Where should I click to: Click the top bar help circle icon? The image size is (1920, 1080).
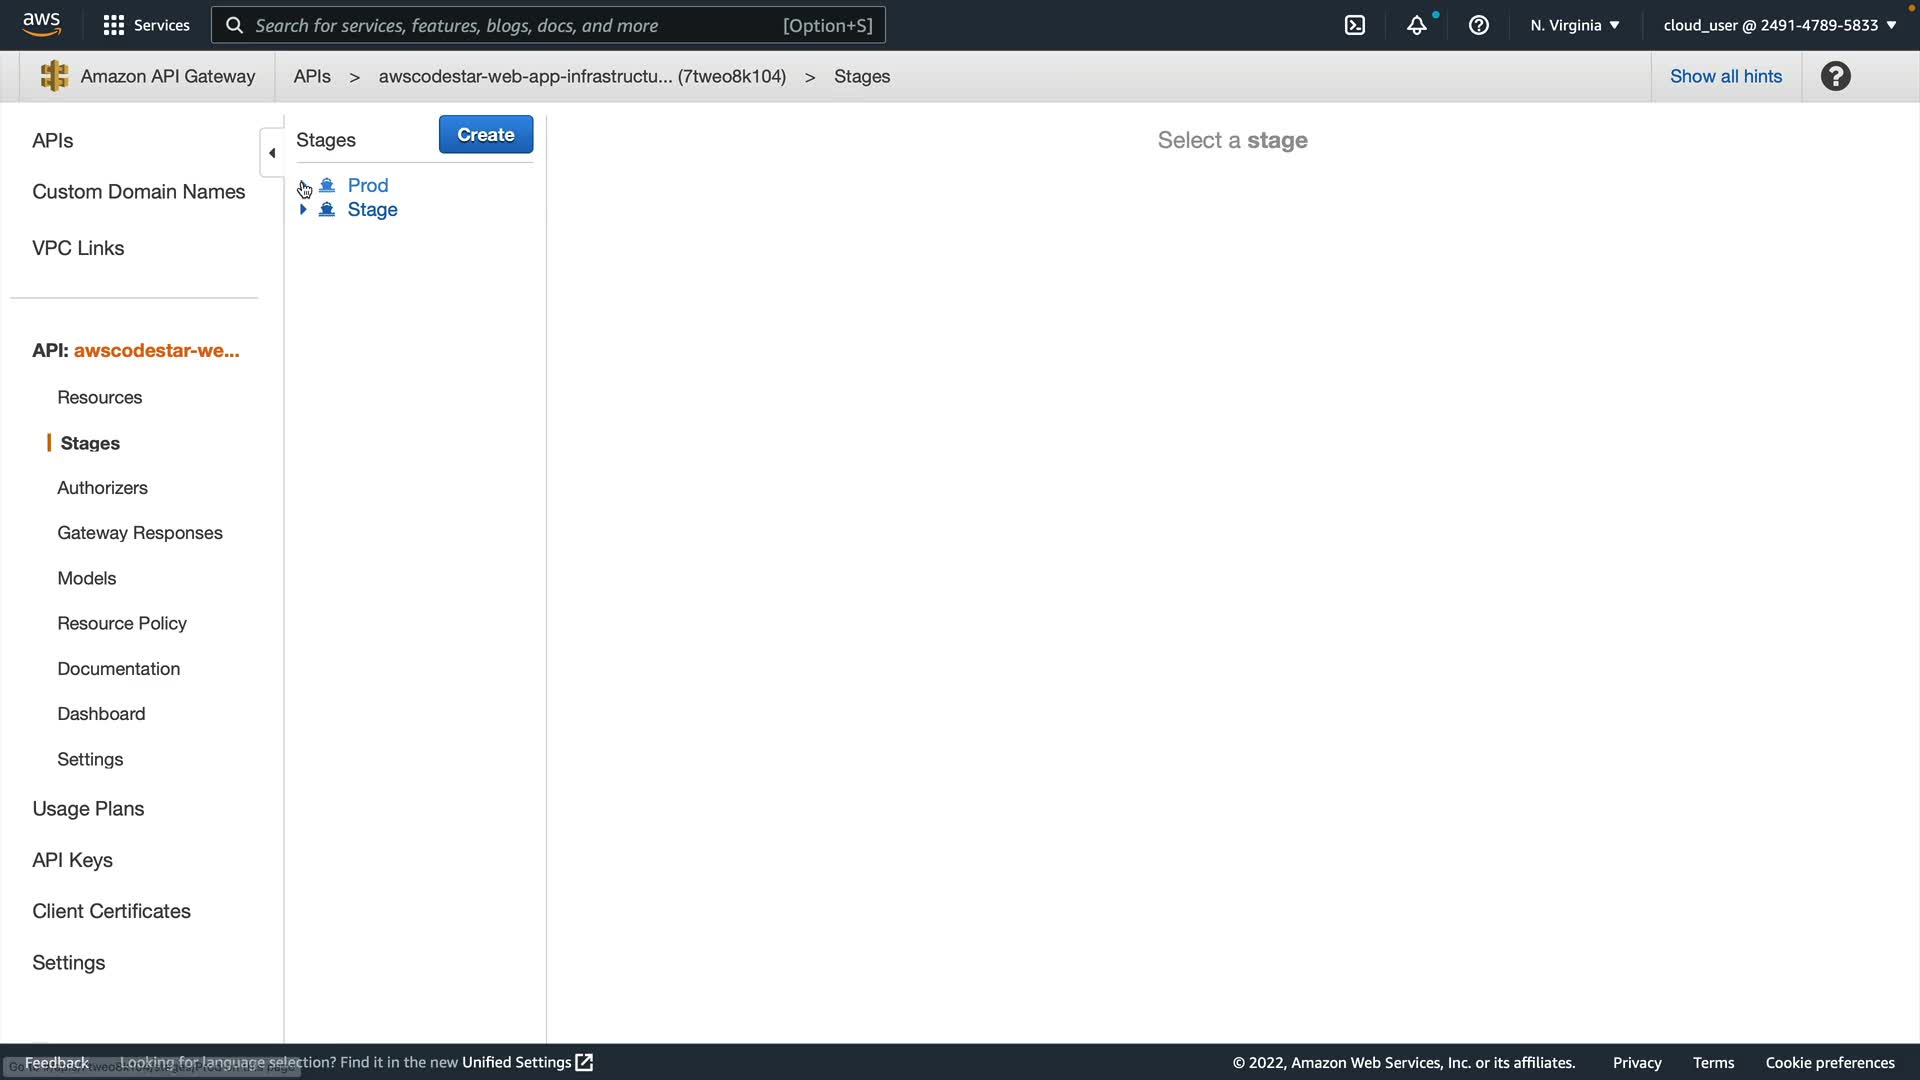pyautogui.click(x=1478, y=25)
